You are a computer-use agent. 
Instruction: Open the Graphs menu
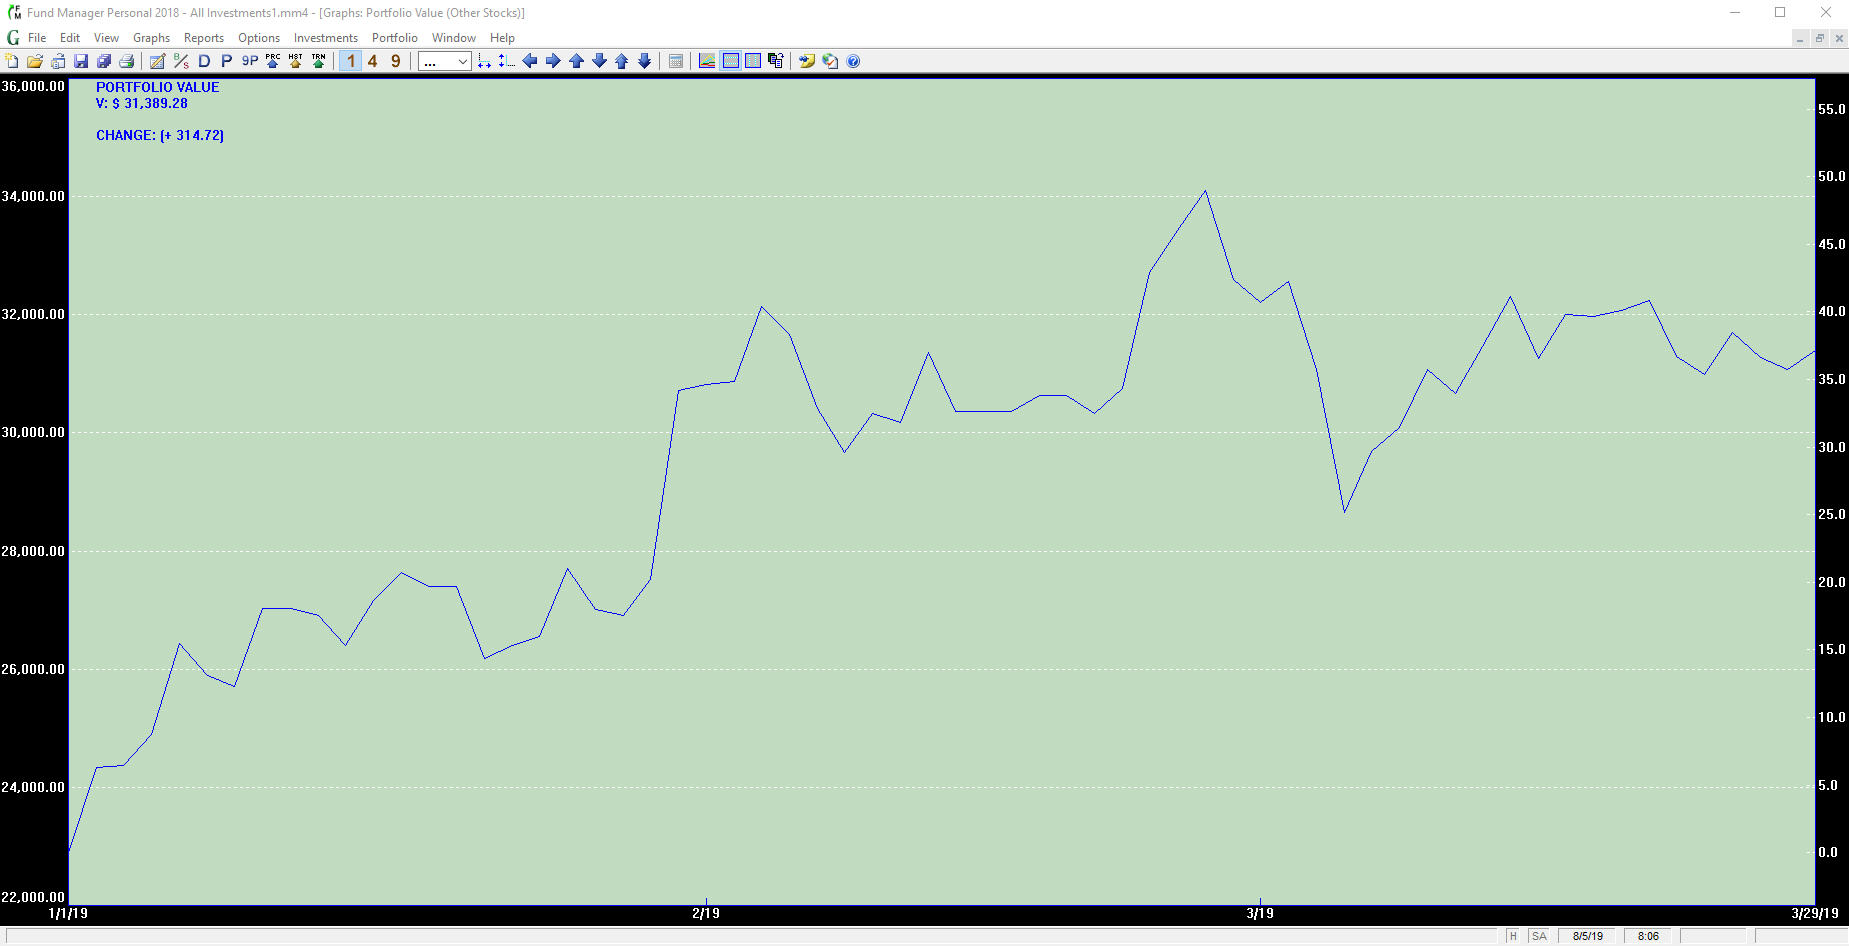[151, 38]
